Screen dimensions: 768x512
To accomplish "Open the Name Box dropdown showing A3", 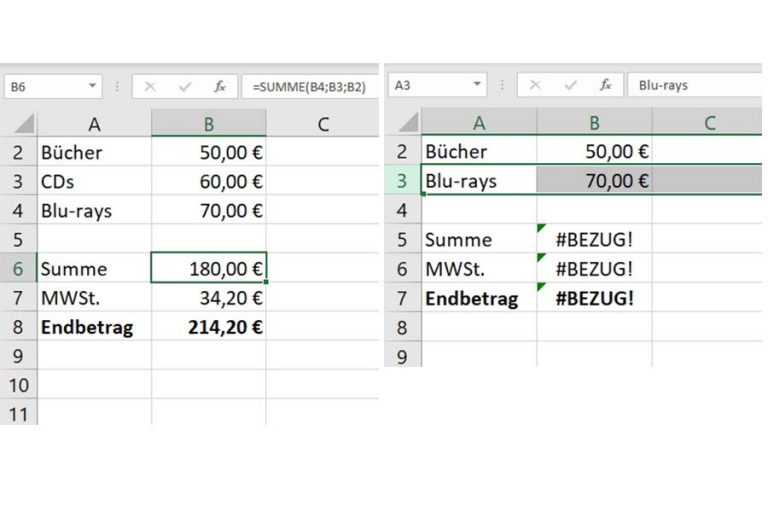I will click(x=478, y=85).
